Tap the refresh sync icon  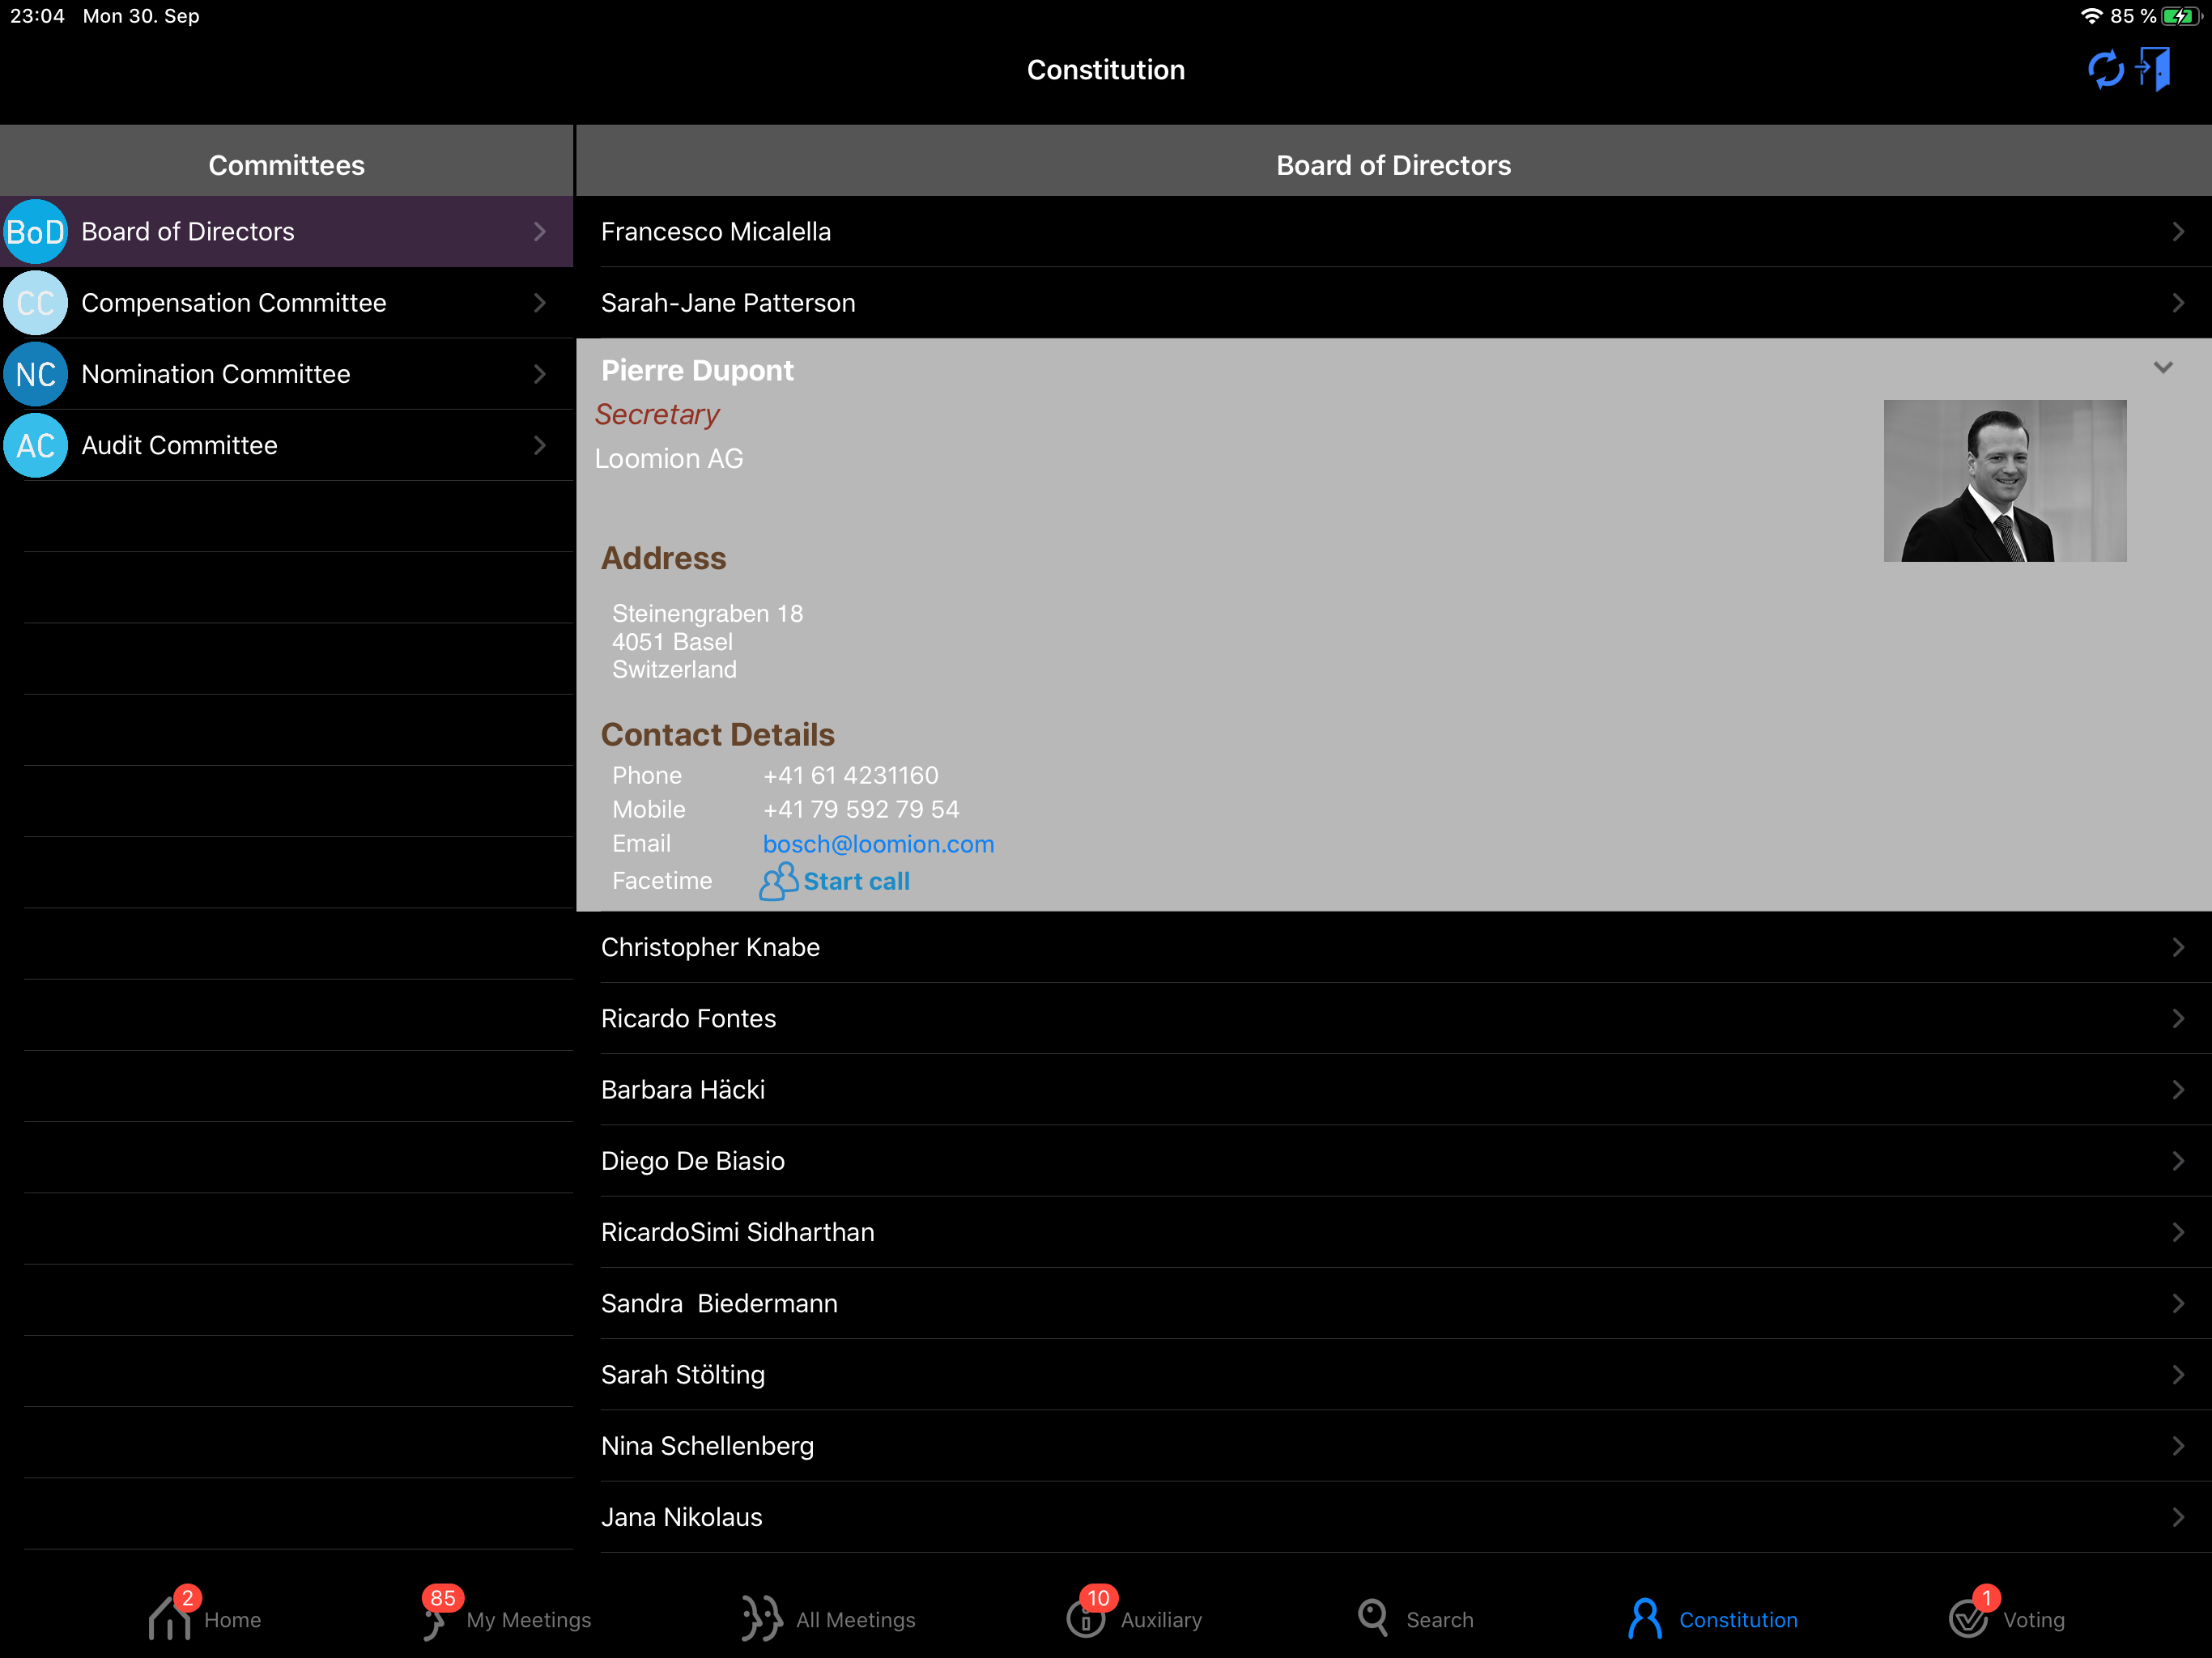[x=2105, y=70]
